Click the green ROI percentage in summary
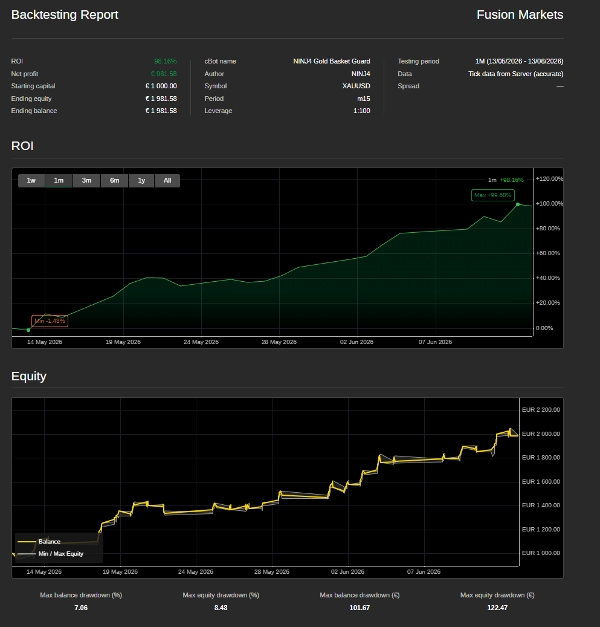The width and height of the screenshot is (600, 627). (166, 61)
